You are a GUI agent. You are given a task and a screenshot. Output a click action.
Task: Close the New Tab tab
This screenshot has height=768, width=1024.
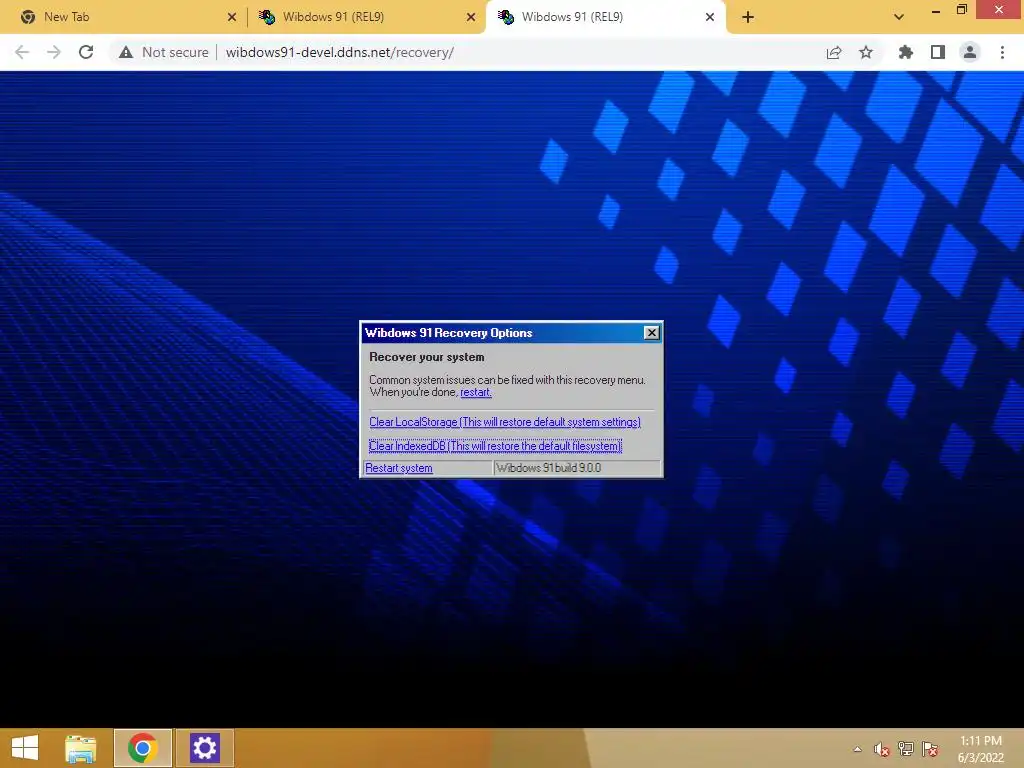232,17
